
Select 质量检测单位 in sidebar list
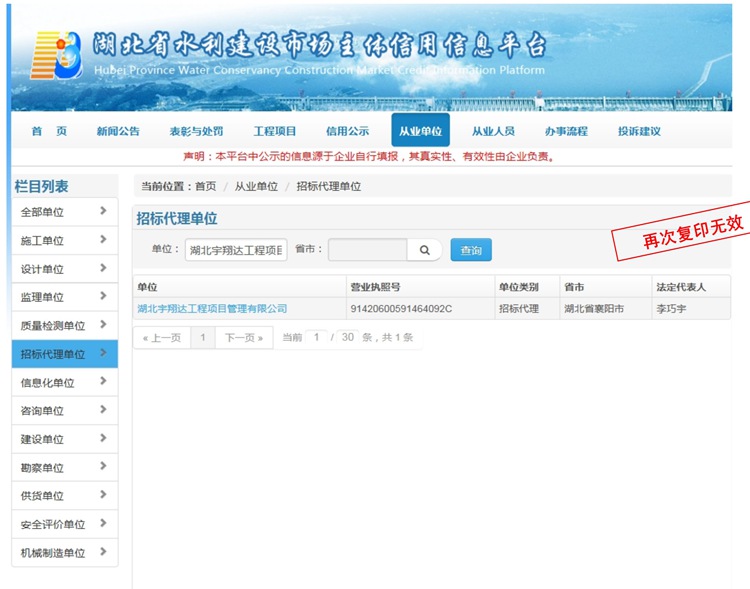click(65, 325)
